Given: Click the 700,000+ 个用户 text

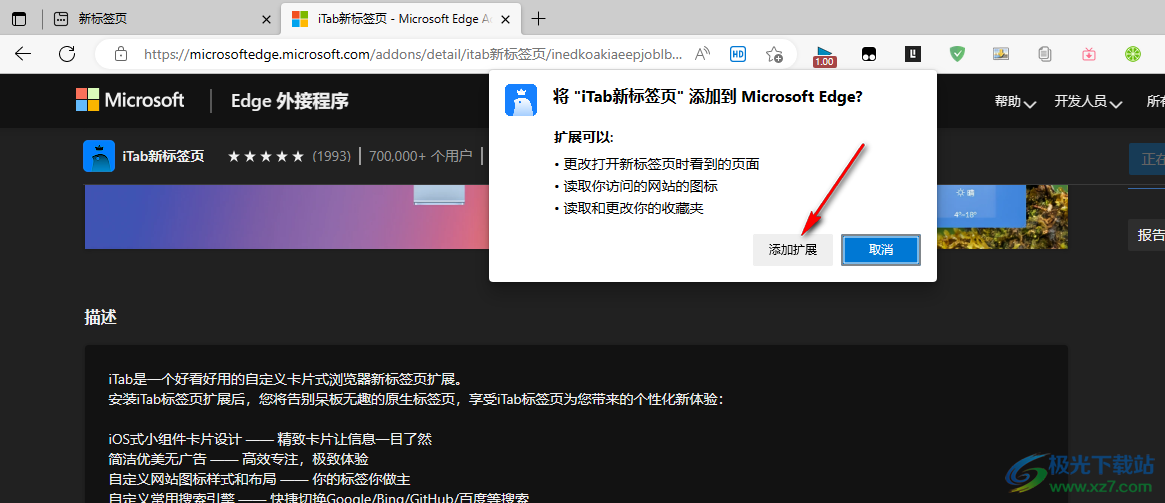Looking at the screenshot, I should click(x=421, y=156).
